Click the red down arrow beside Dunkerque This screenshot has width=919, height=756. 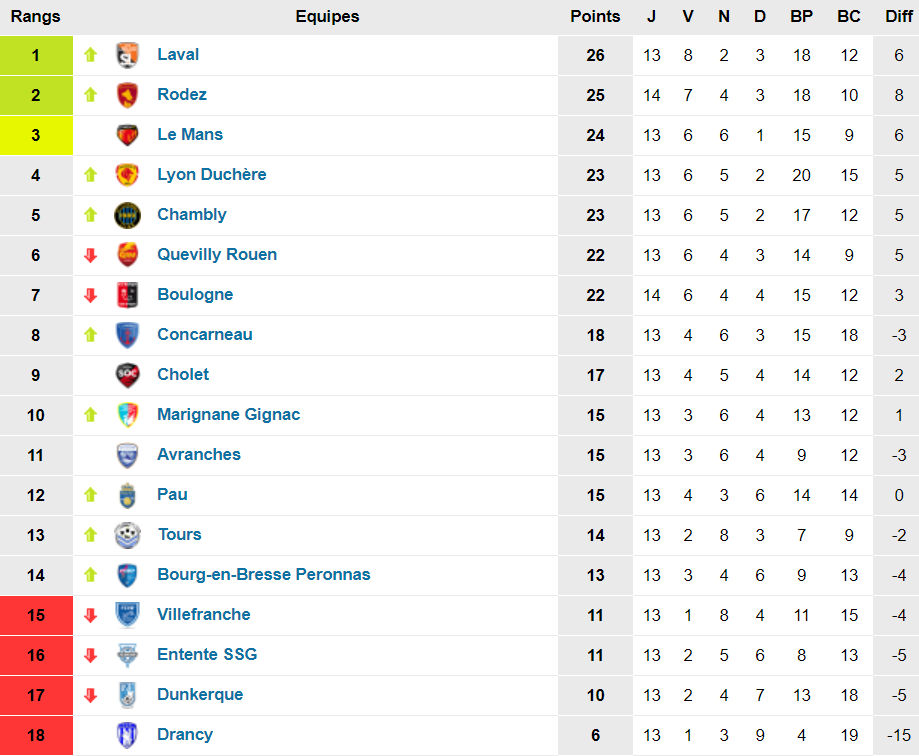pos(91,695)
